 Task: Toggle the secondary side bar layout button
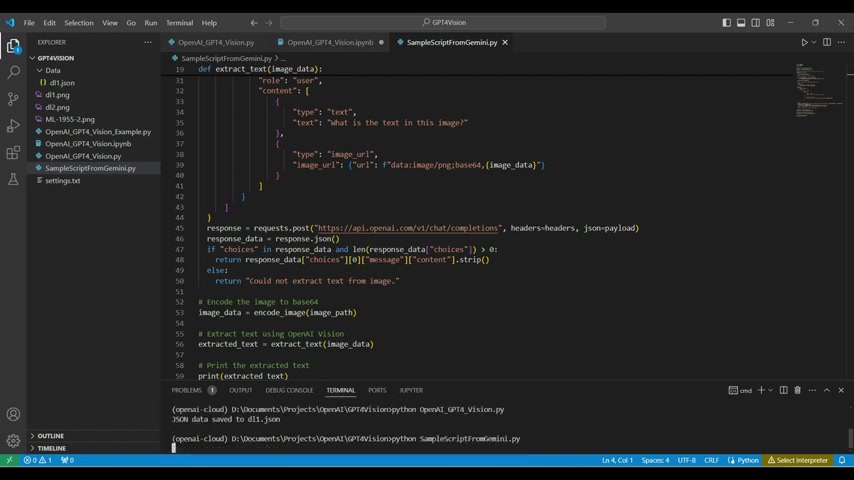pos(756,23)
